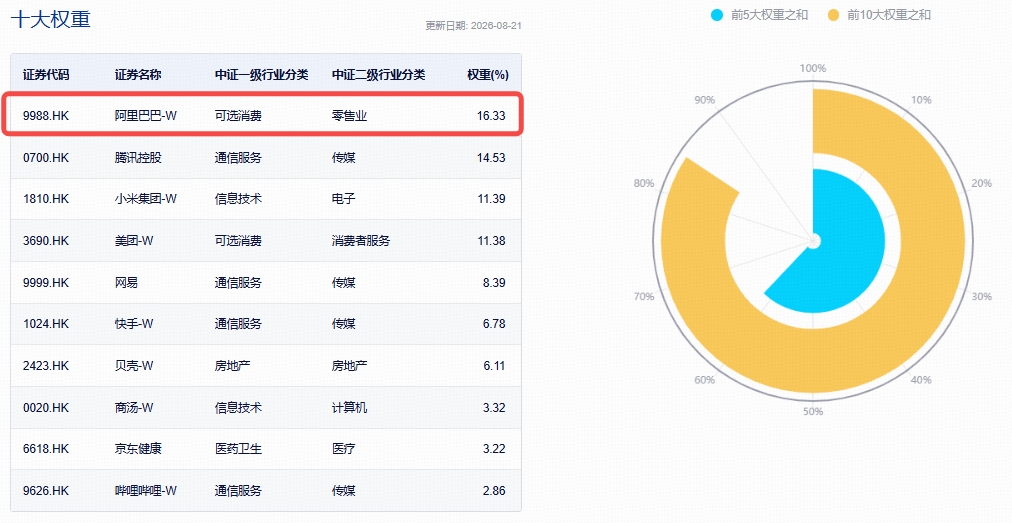Screen dimensions: 1012x523
Task: Select the name 快手-W
Action: (x=134, y=324)
